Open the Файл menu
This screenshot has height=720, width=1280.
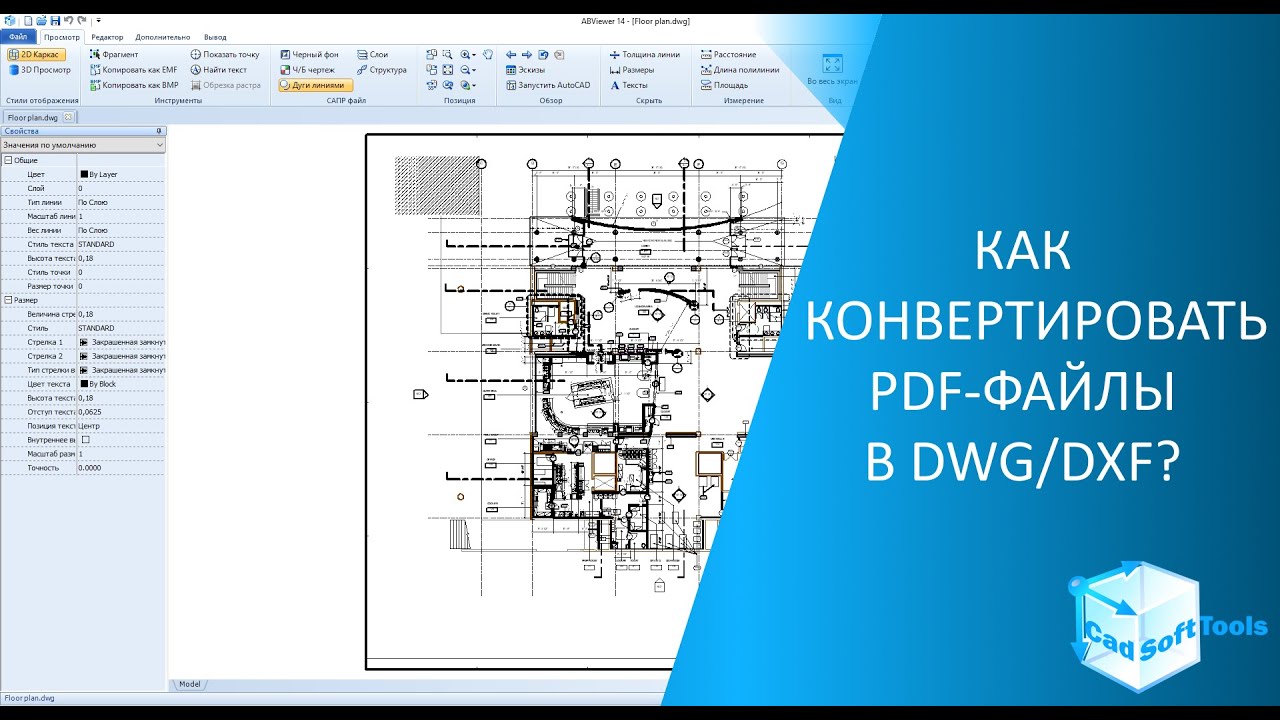click(x=18, y=36)
